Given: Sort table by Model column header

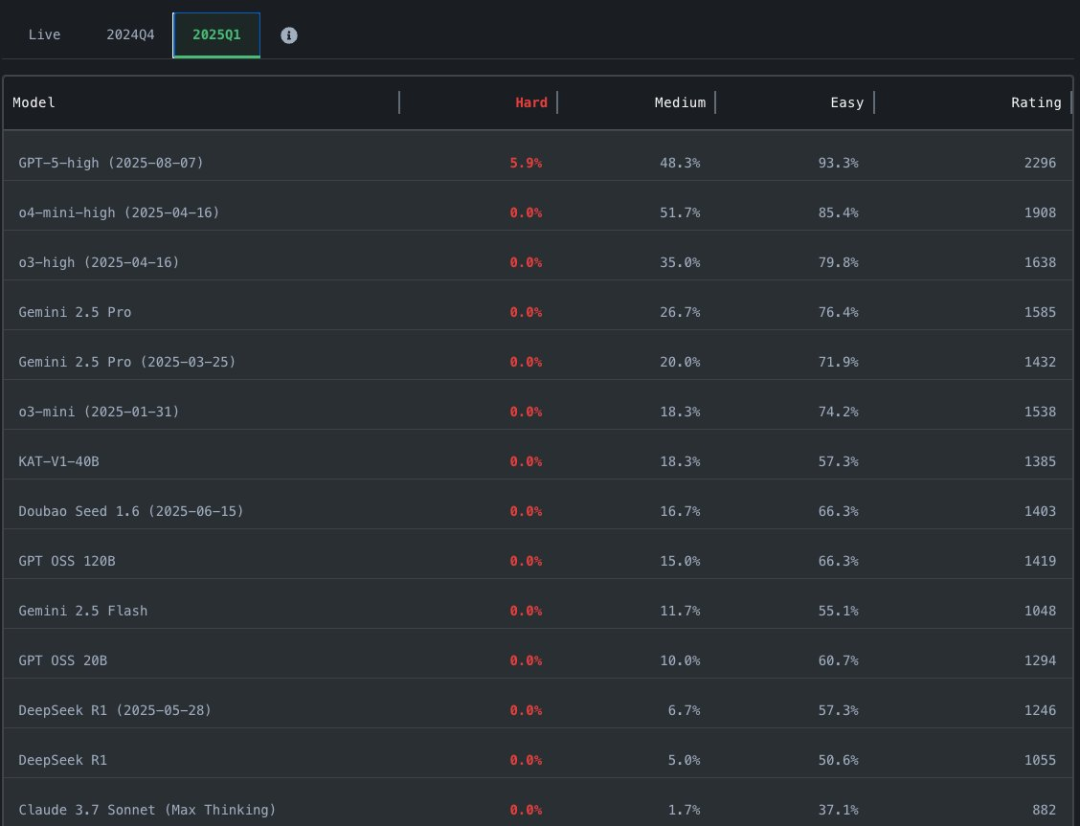Looking at the screenshot, I should (x=34, y=103).
